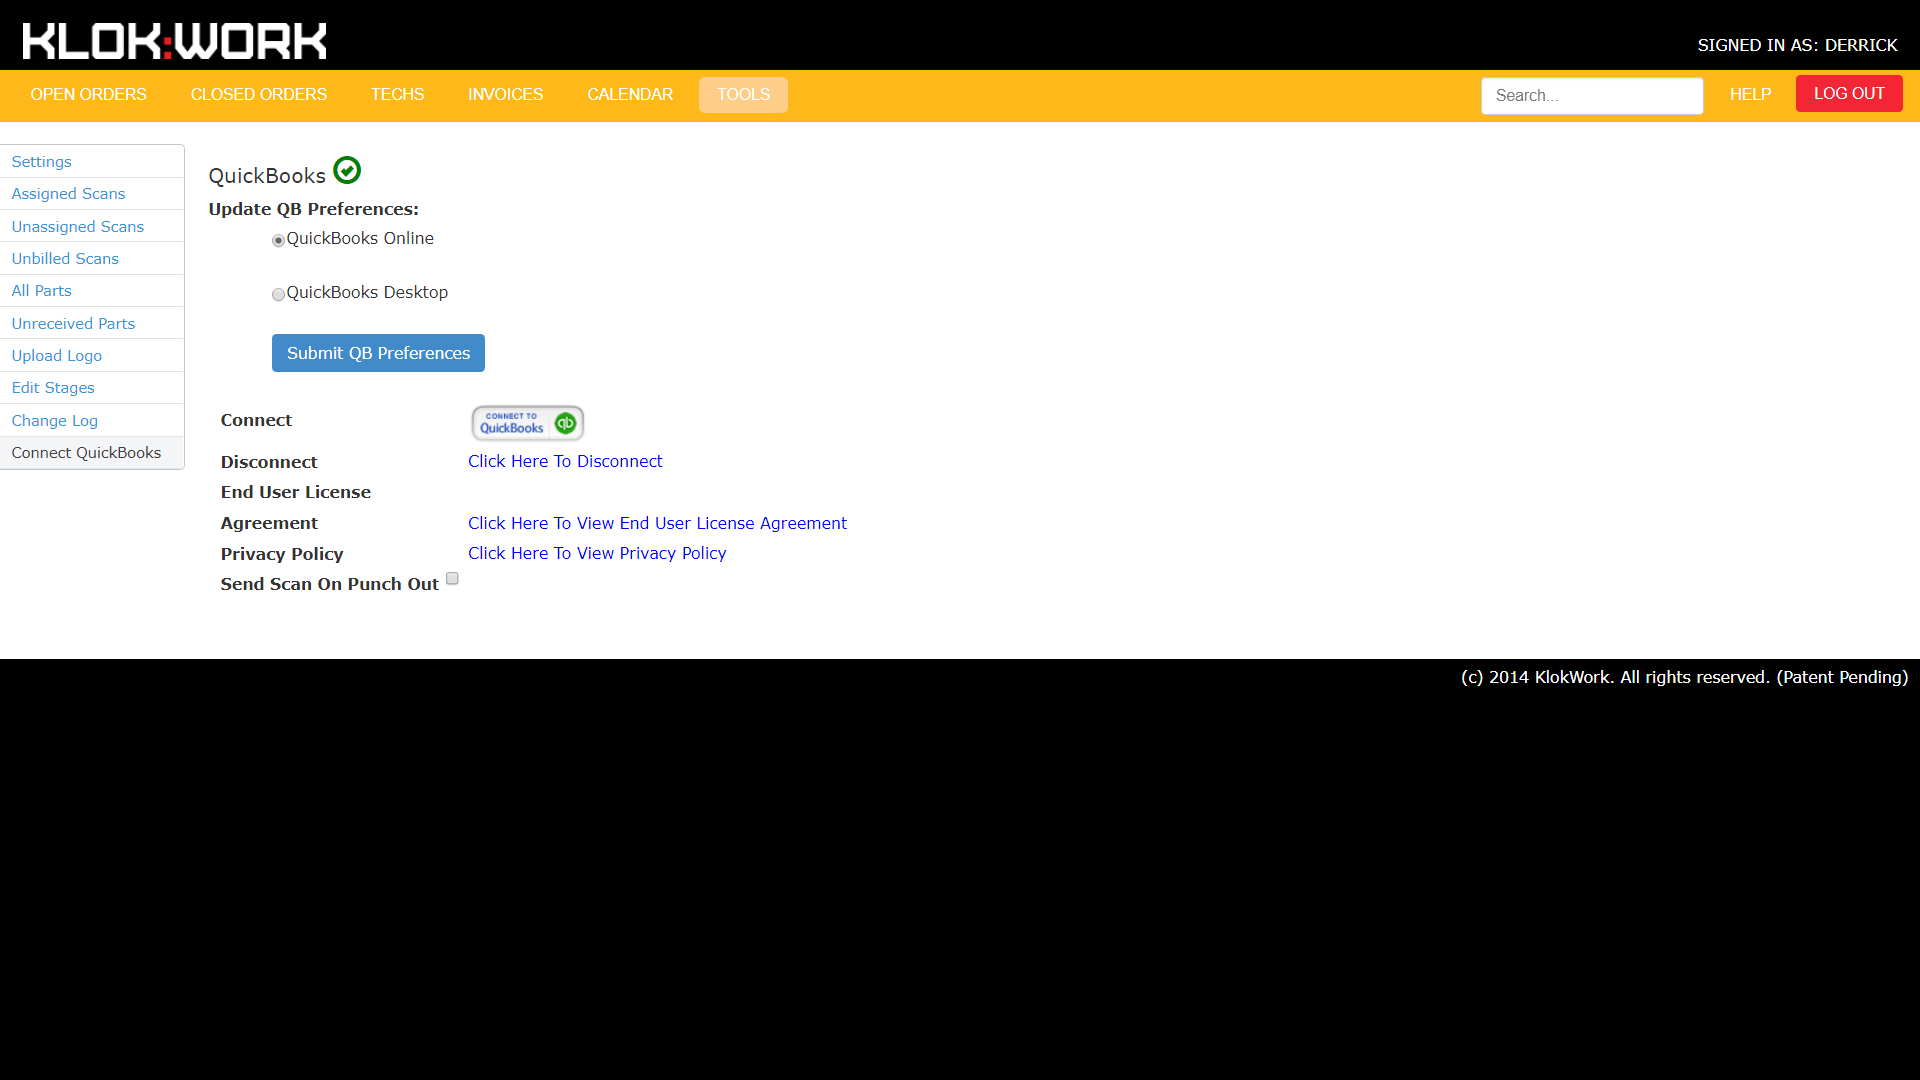Click the 'SIGNED IN AS: DERRICK' text
Screen dimensions: 1920x1080
coord(1797,45)
